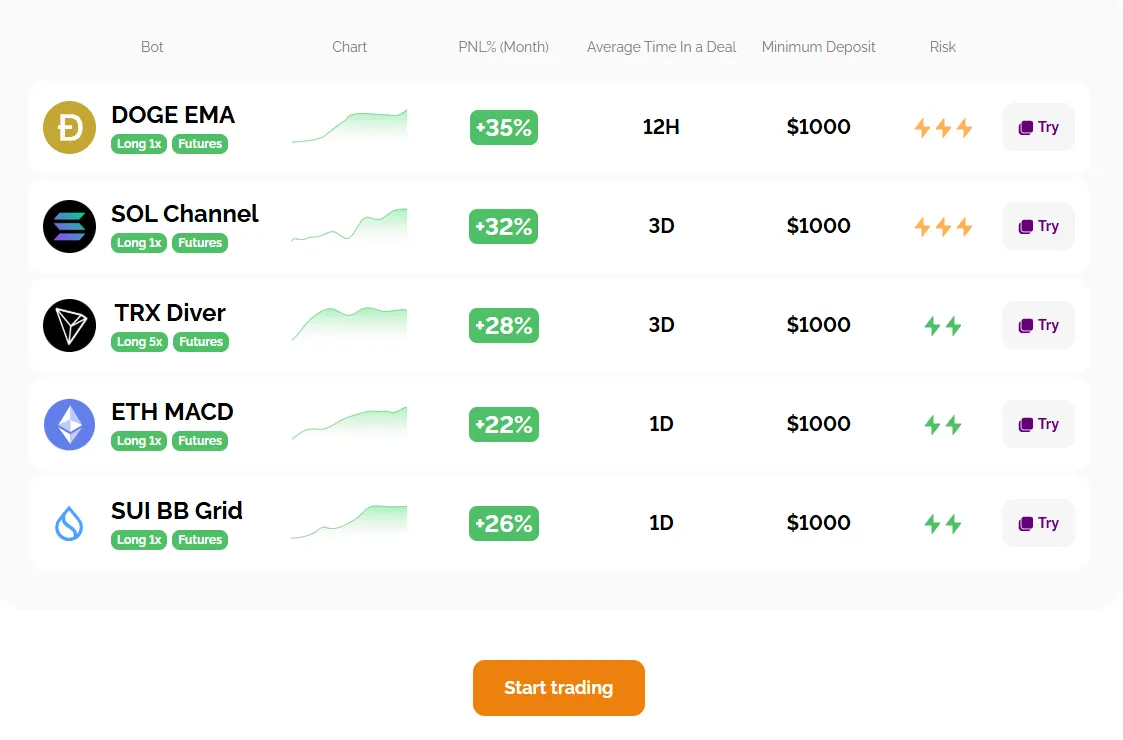Click the Solana coin icon
This screenshot has height=740, width=1123.
coord(69,227)
